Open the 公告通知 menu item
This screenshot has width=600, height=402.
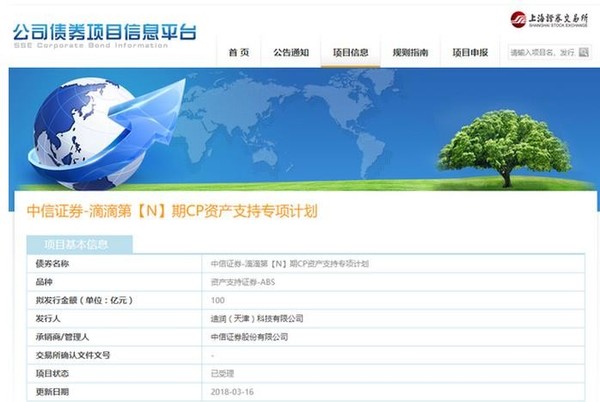tap(291, 52)
